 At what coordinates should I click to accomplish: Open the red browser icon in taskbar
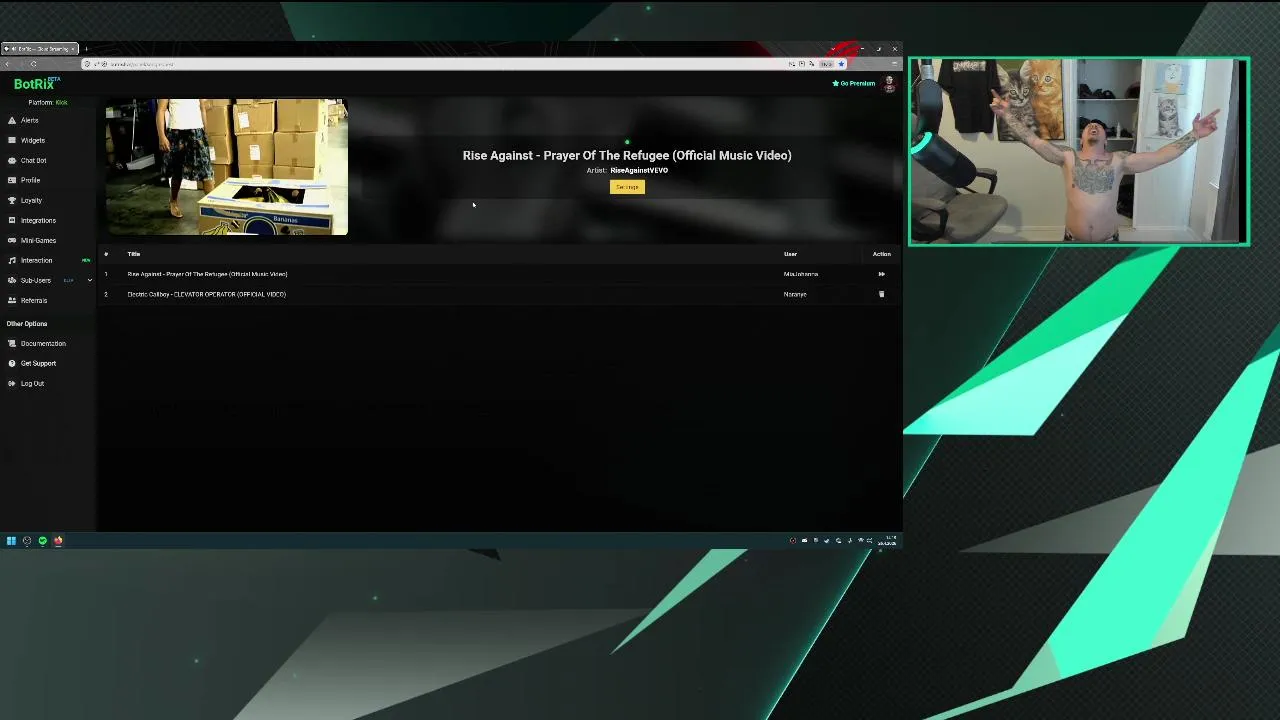pos(58,541)
